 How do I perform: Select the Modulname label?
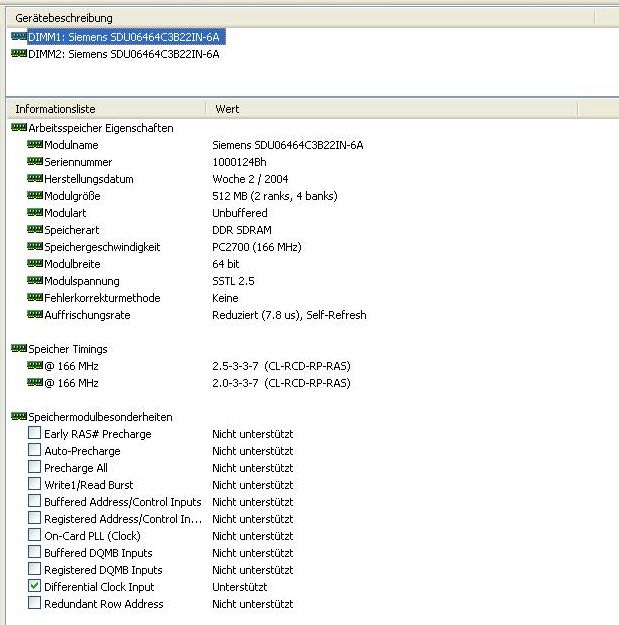(x=71, y=145)
